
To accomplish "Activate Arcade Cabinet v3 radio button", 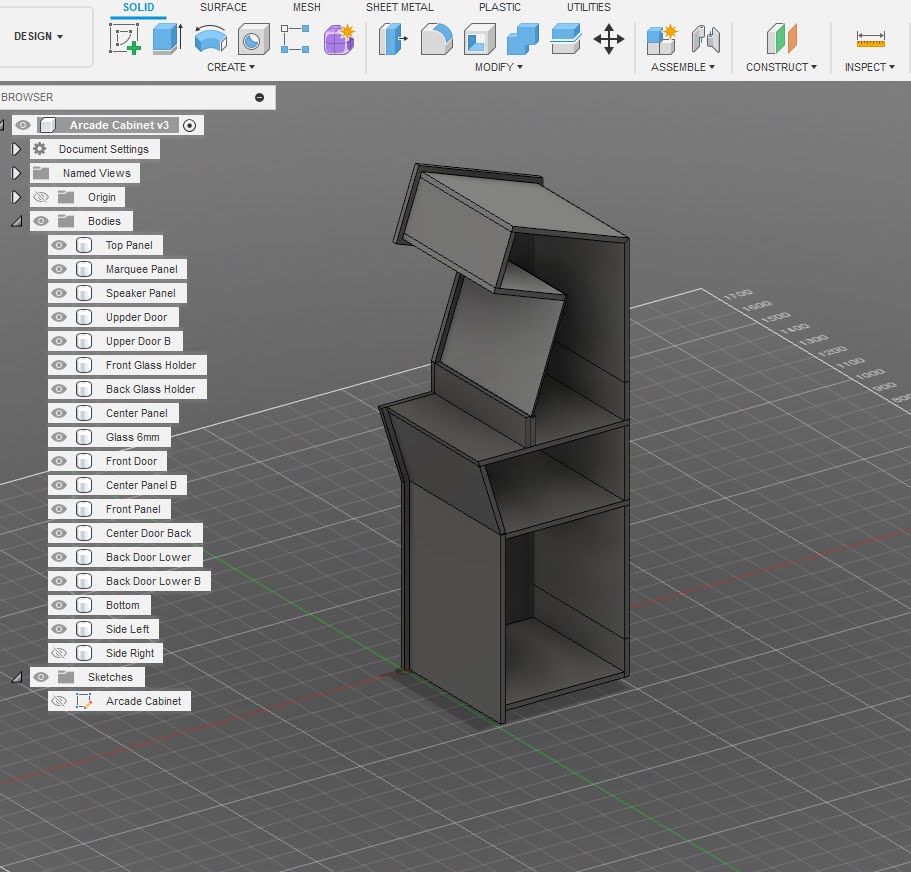I will (189, 125).
